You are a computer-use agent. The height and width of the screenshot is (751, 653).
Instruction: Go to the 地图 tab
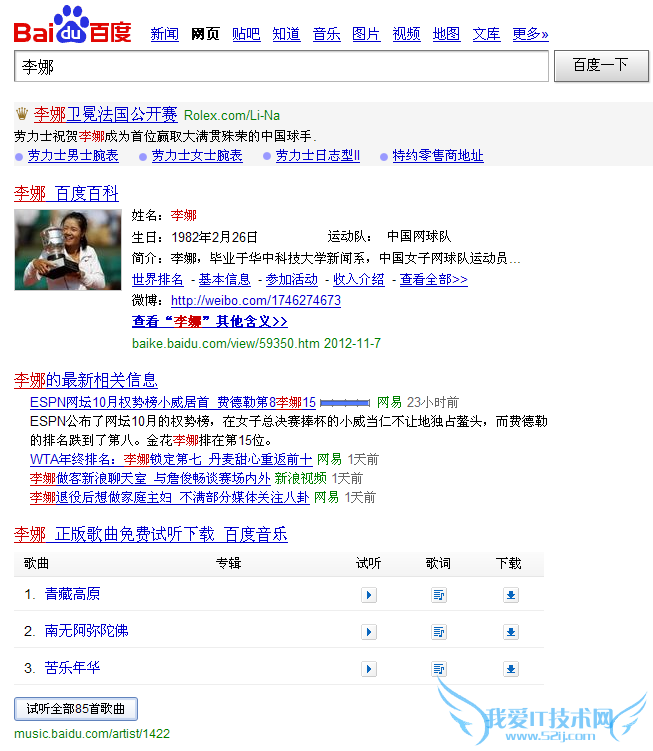[446, 34]
